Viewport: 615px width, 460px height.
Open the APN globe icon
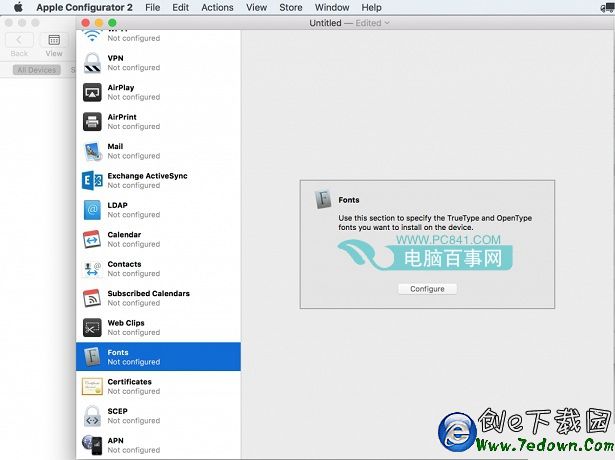92,445
